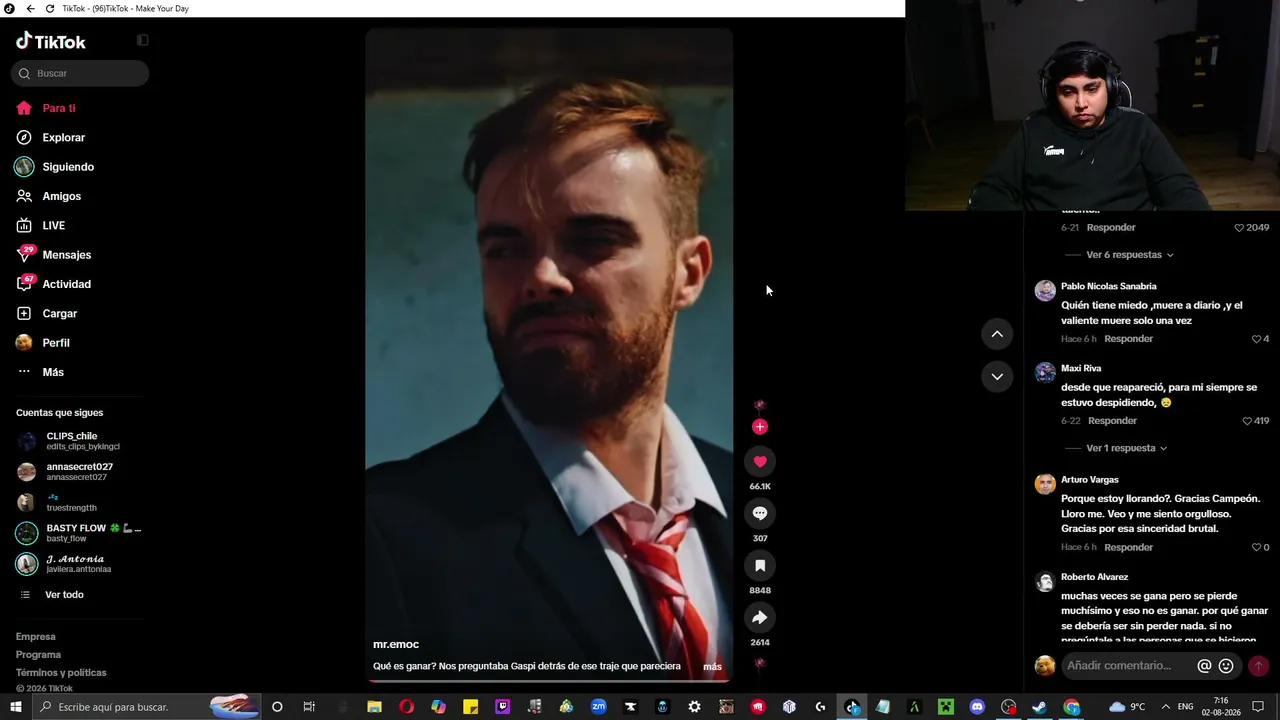Viewport: 1280px width, 720px height.
Task: Click the video progress bar
Action: tap(549, 681)
